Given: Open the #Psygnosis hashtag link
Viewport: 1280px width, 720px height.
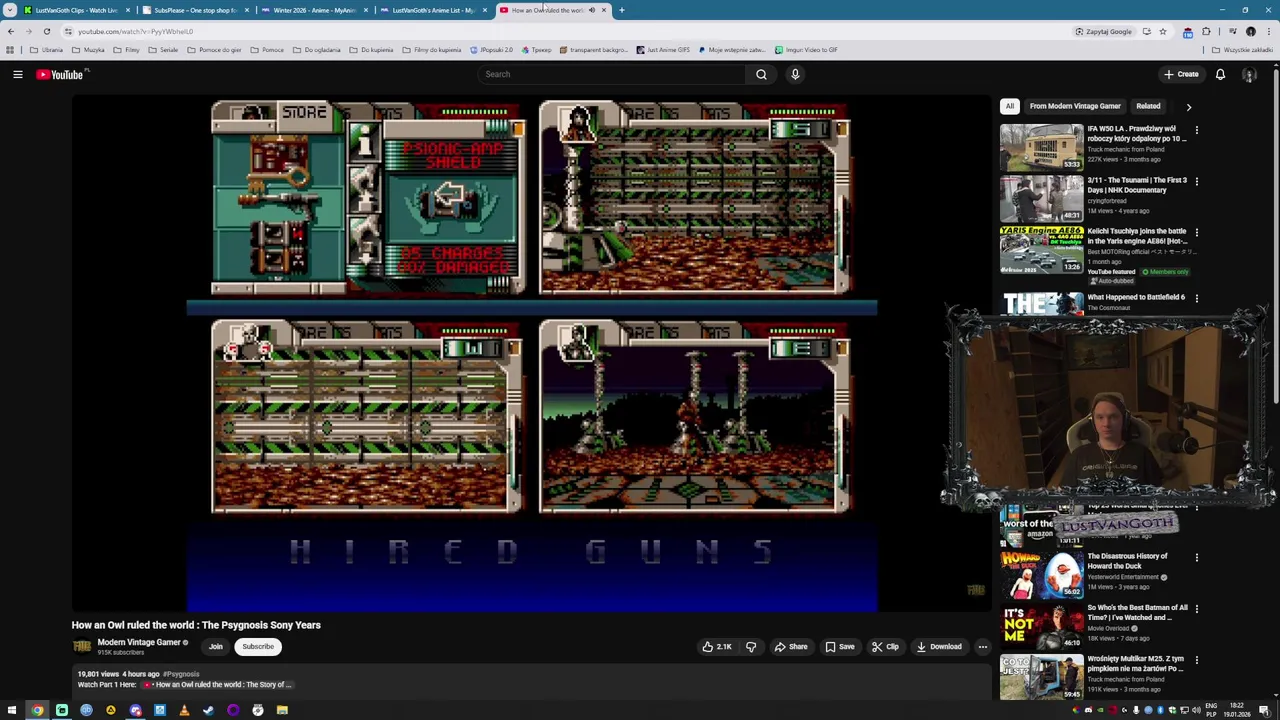Looking at the screenshot, I should click(x=181, y=674).
